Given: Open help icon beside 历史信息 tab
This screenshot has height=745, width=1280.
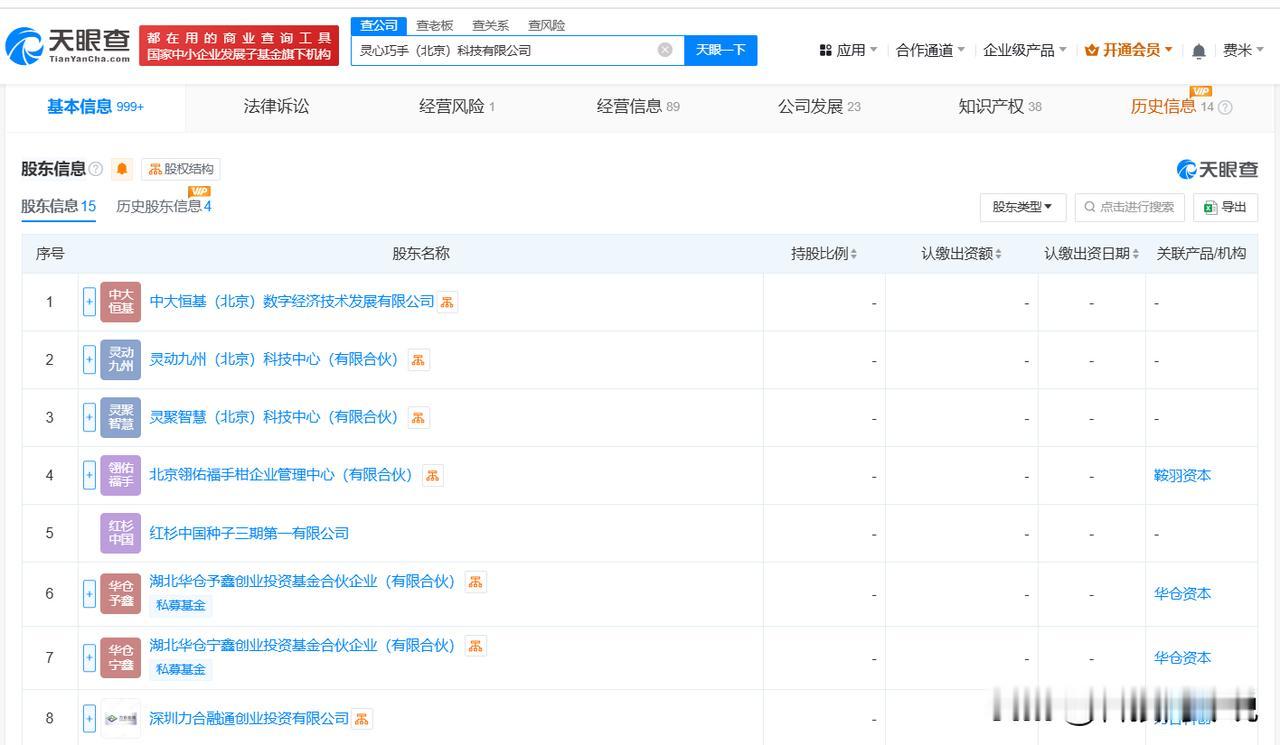Looking at the screenshot, I should tap(1225, 107).
